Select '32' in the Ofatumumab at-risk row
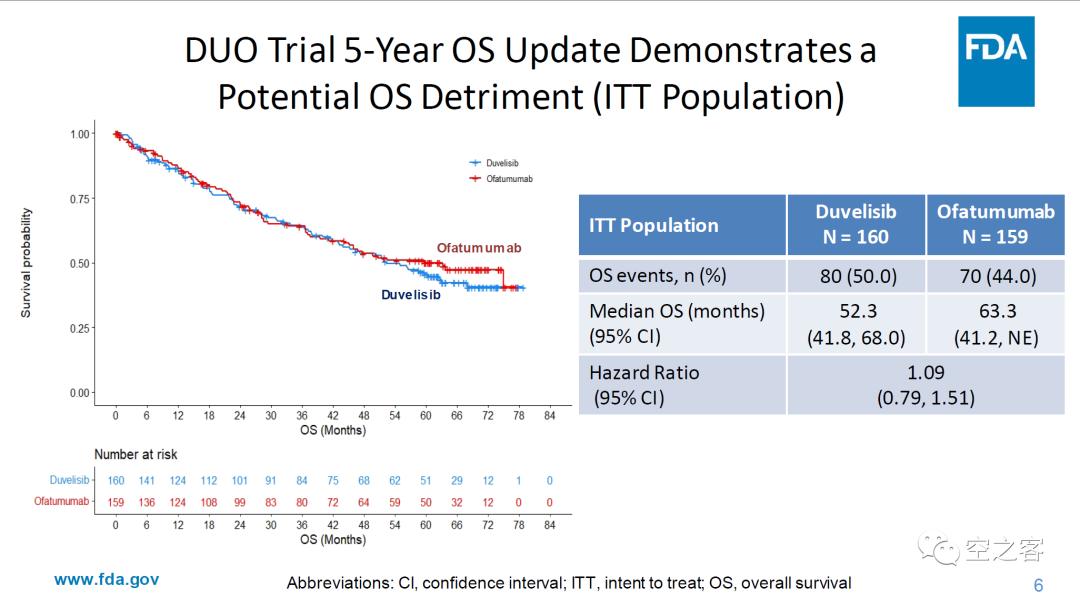Viewport: 1080px width, 597px height. click(x=457, y=503)
